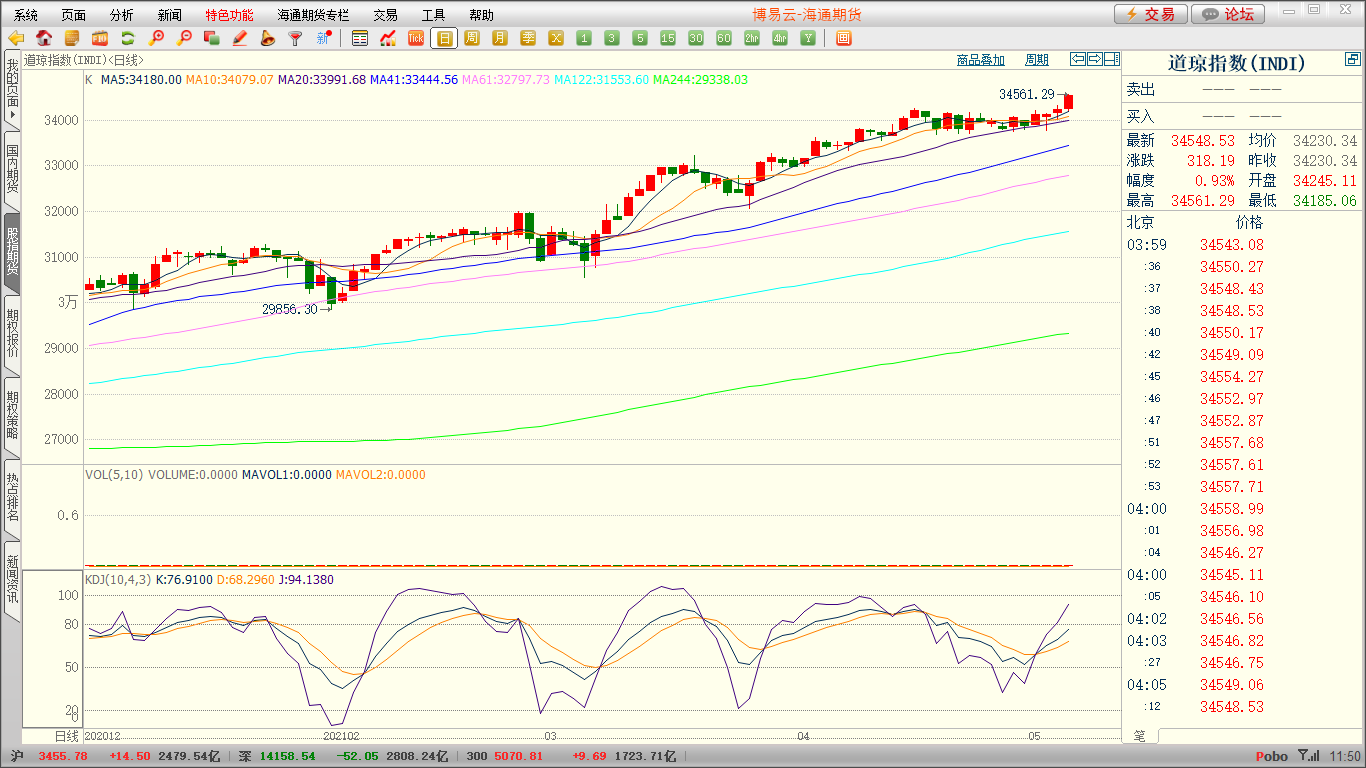Screen dimensions: 1366x768
Task: Click the next symbol right arrow
Action: 1095,59
